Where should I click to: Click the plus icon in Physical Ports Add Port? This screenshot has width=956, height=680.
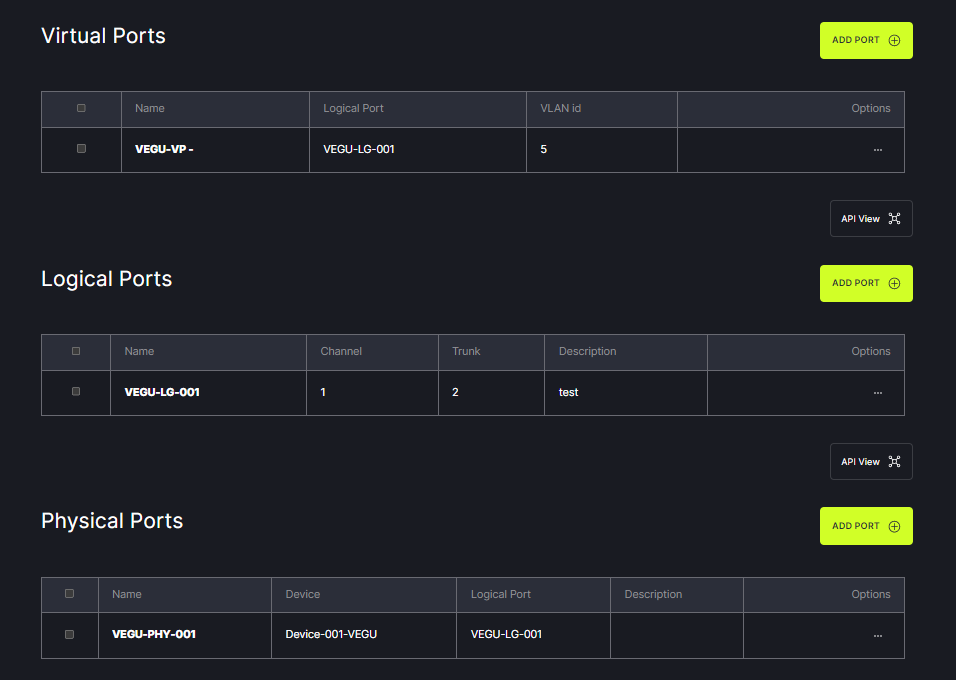[x=894, y=527]
